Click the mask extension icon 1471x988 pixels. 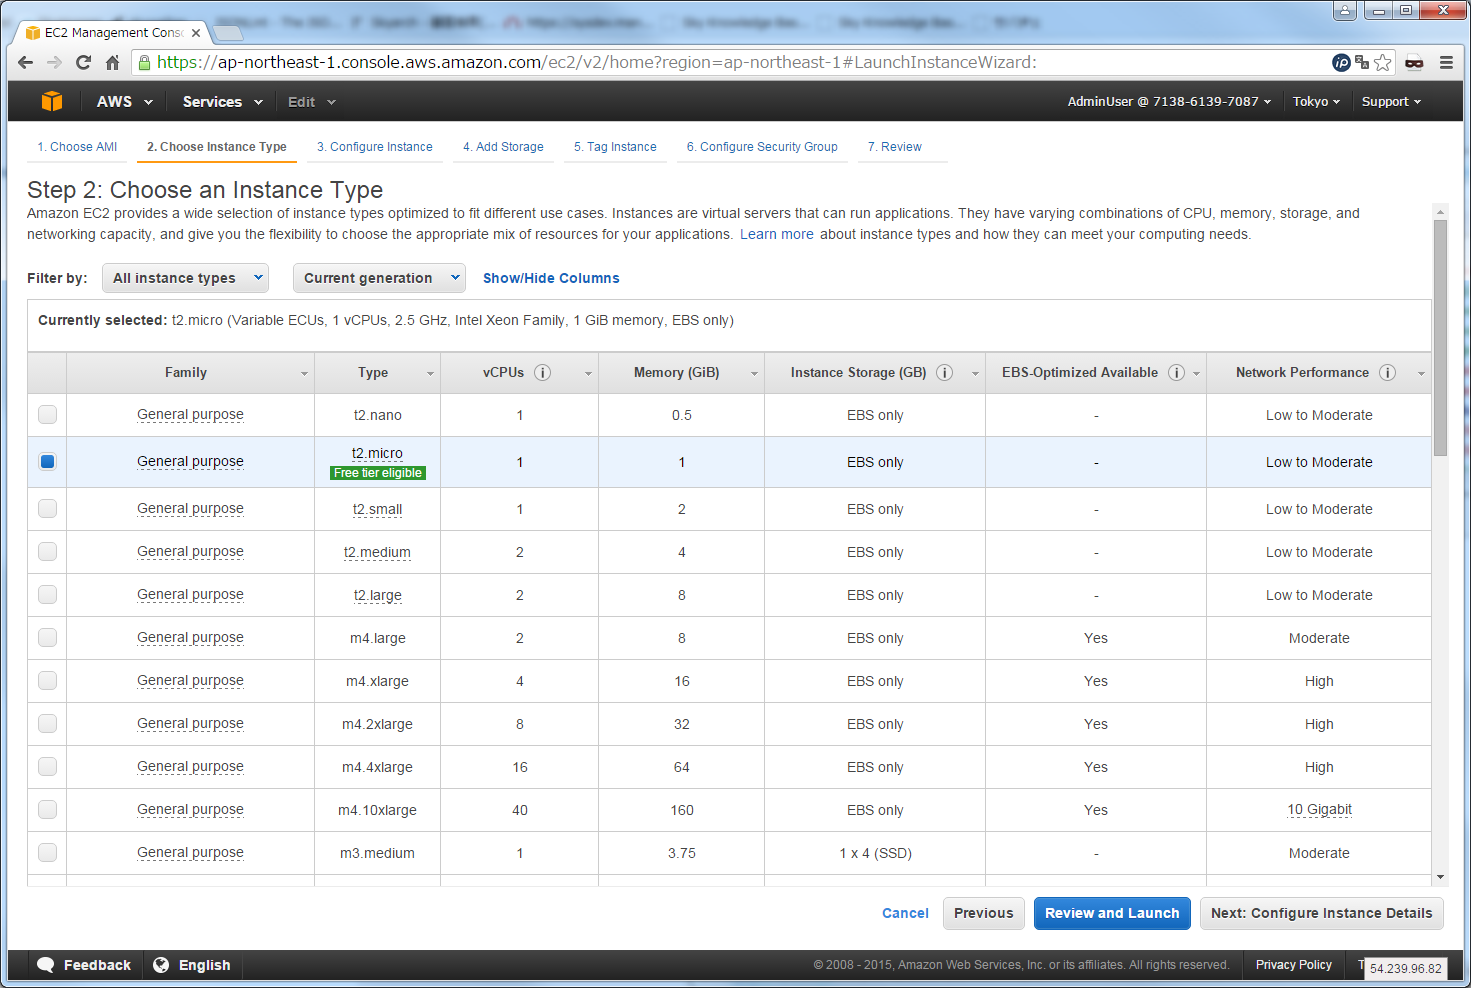[1414, 62]
